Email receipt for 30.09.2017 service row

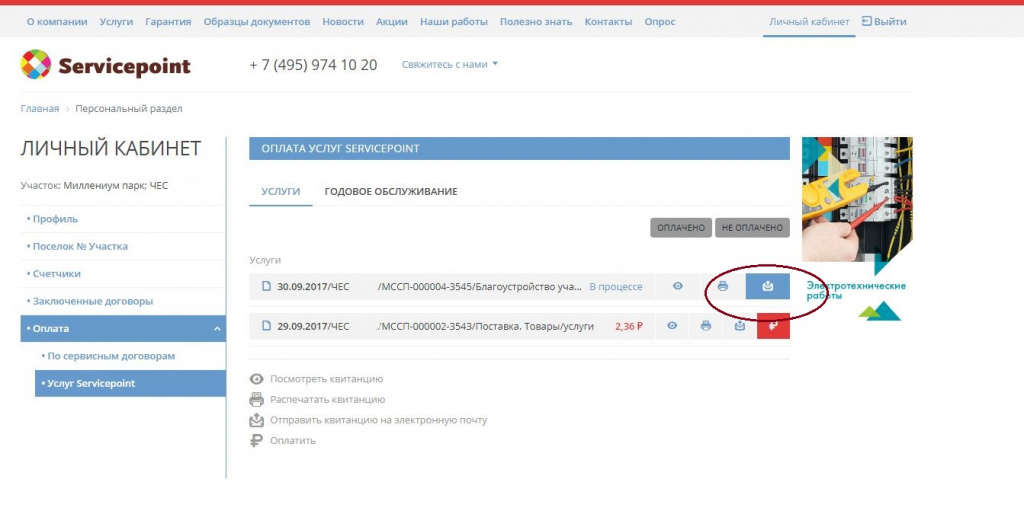coord(767,286)
